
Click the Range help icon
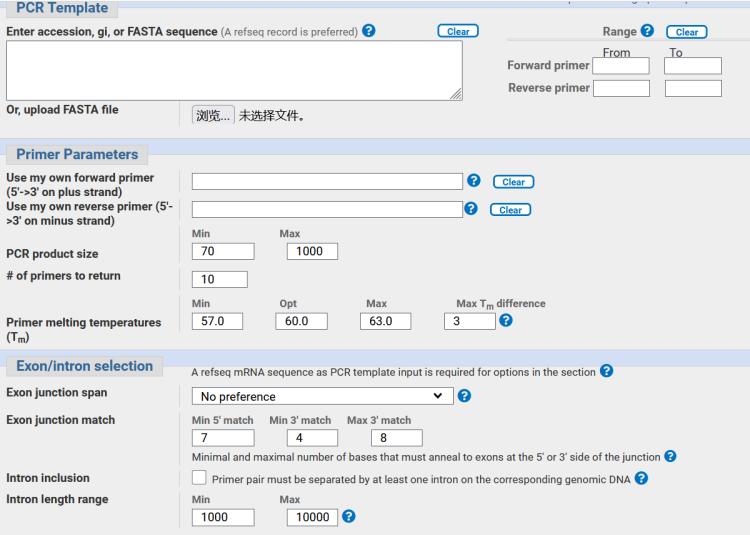(648, 32)
